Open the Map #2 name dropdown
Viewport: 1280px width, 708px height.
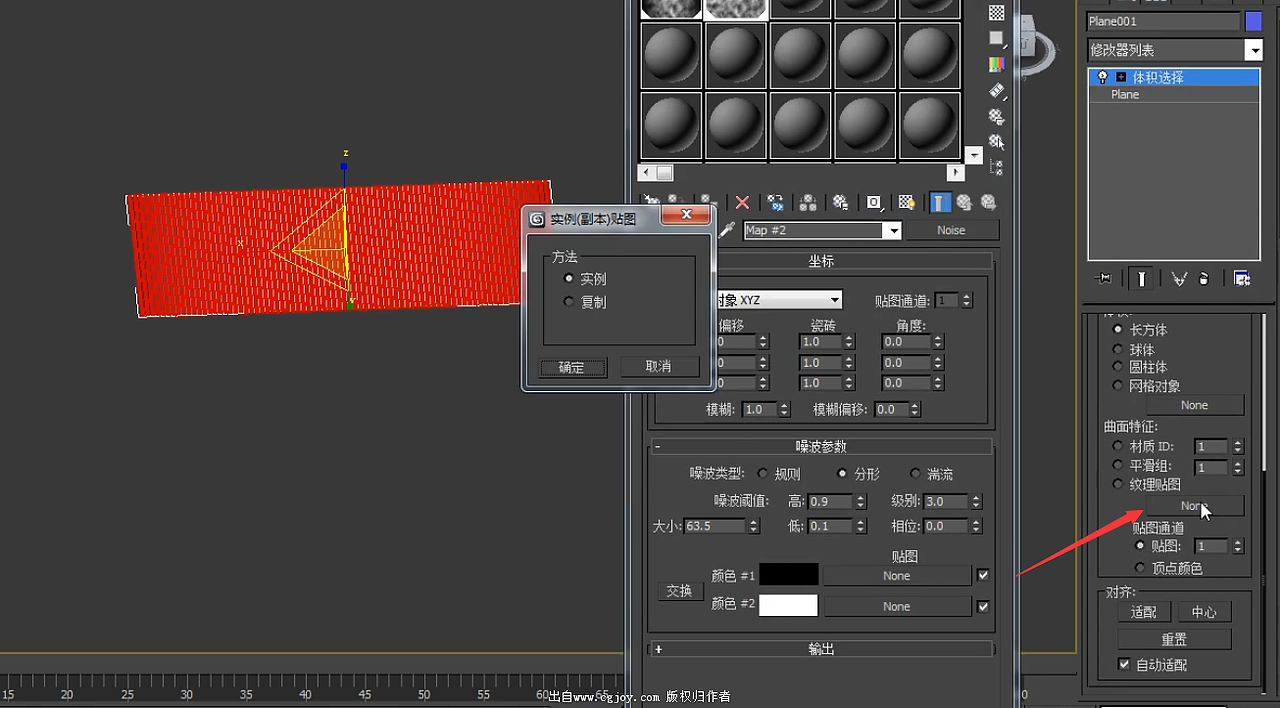pos(893,230)
